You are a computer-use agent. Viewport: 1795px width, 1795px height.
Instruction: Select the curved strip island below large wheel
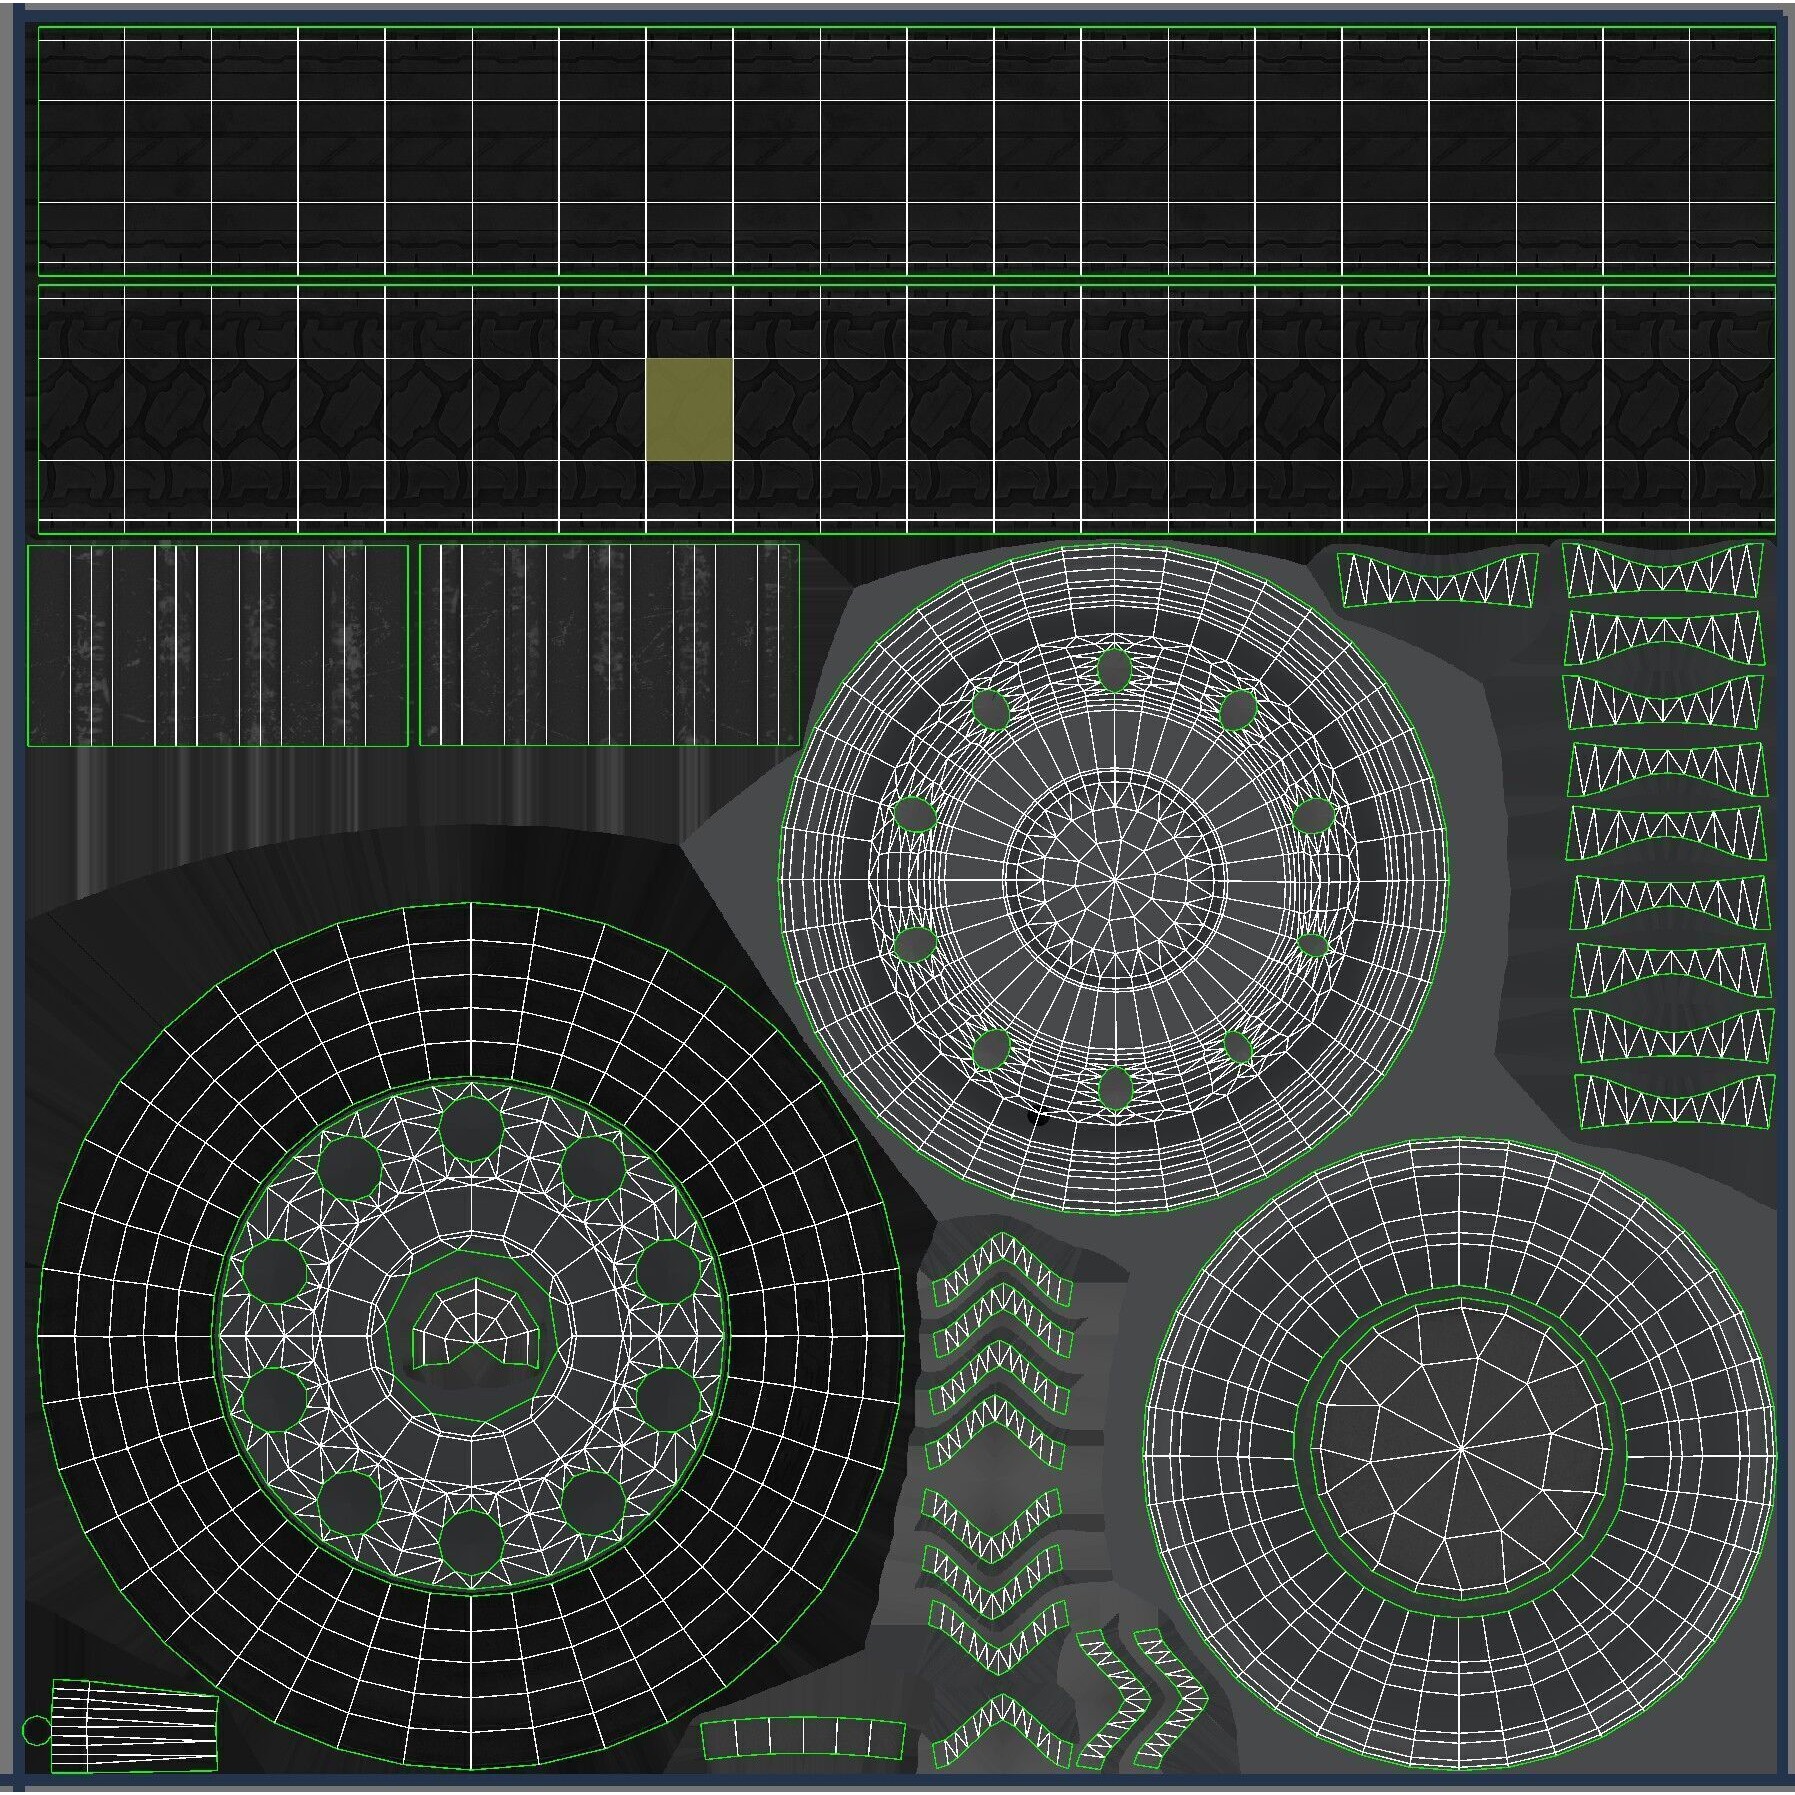click(802, 1738)
